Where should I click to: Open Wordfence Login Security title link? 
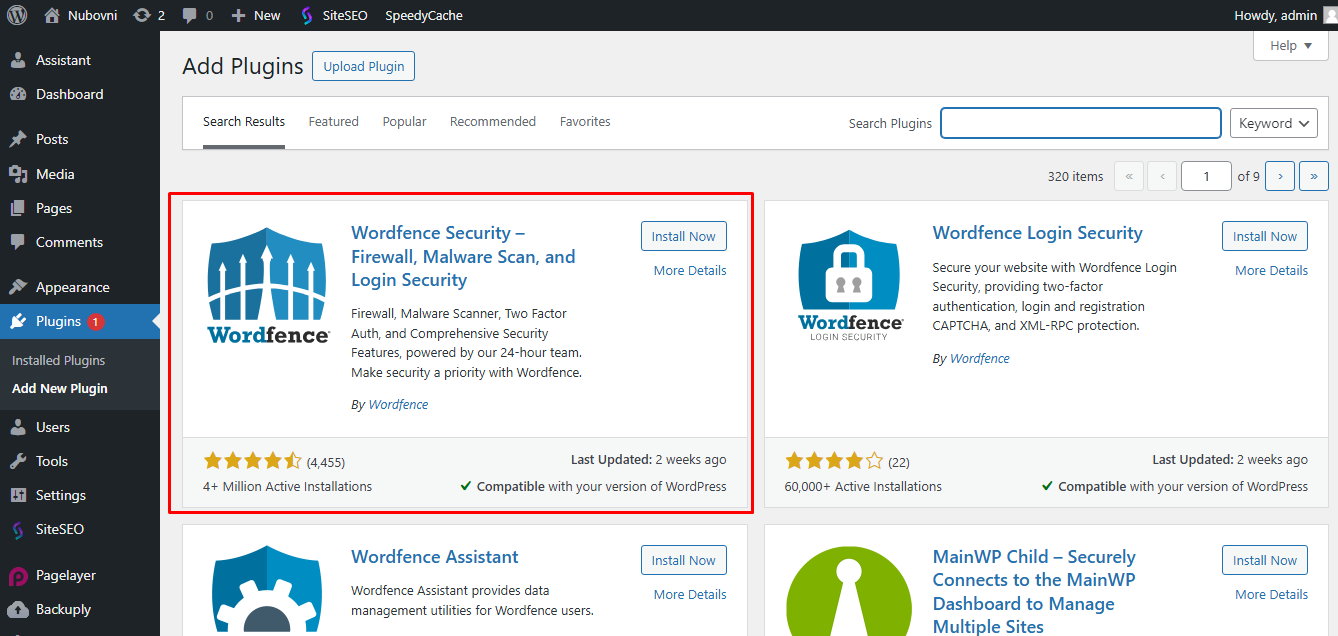[x=1037, y=233]
